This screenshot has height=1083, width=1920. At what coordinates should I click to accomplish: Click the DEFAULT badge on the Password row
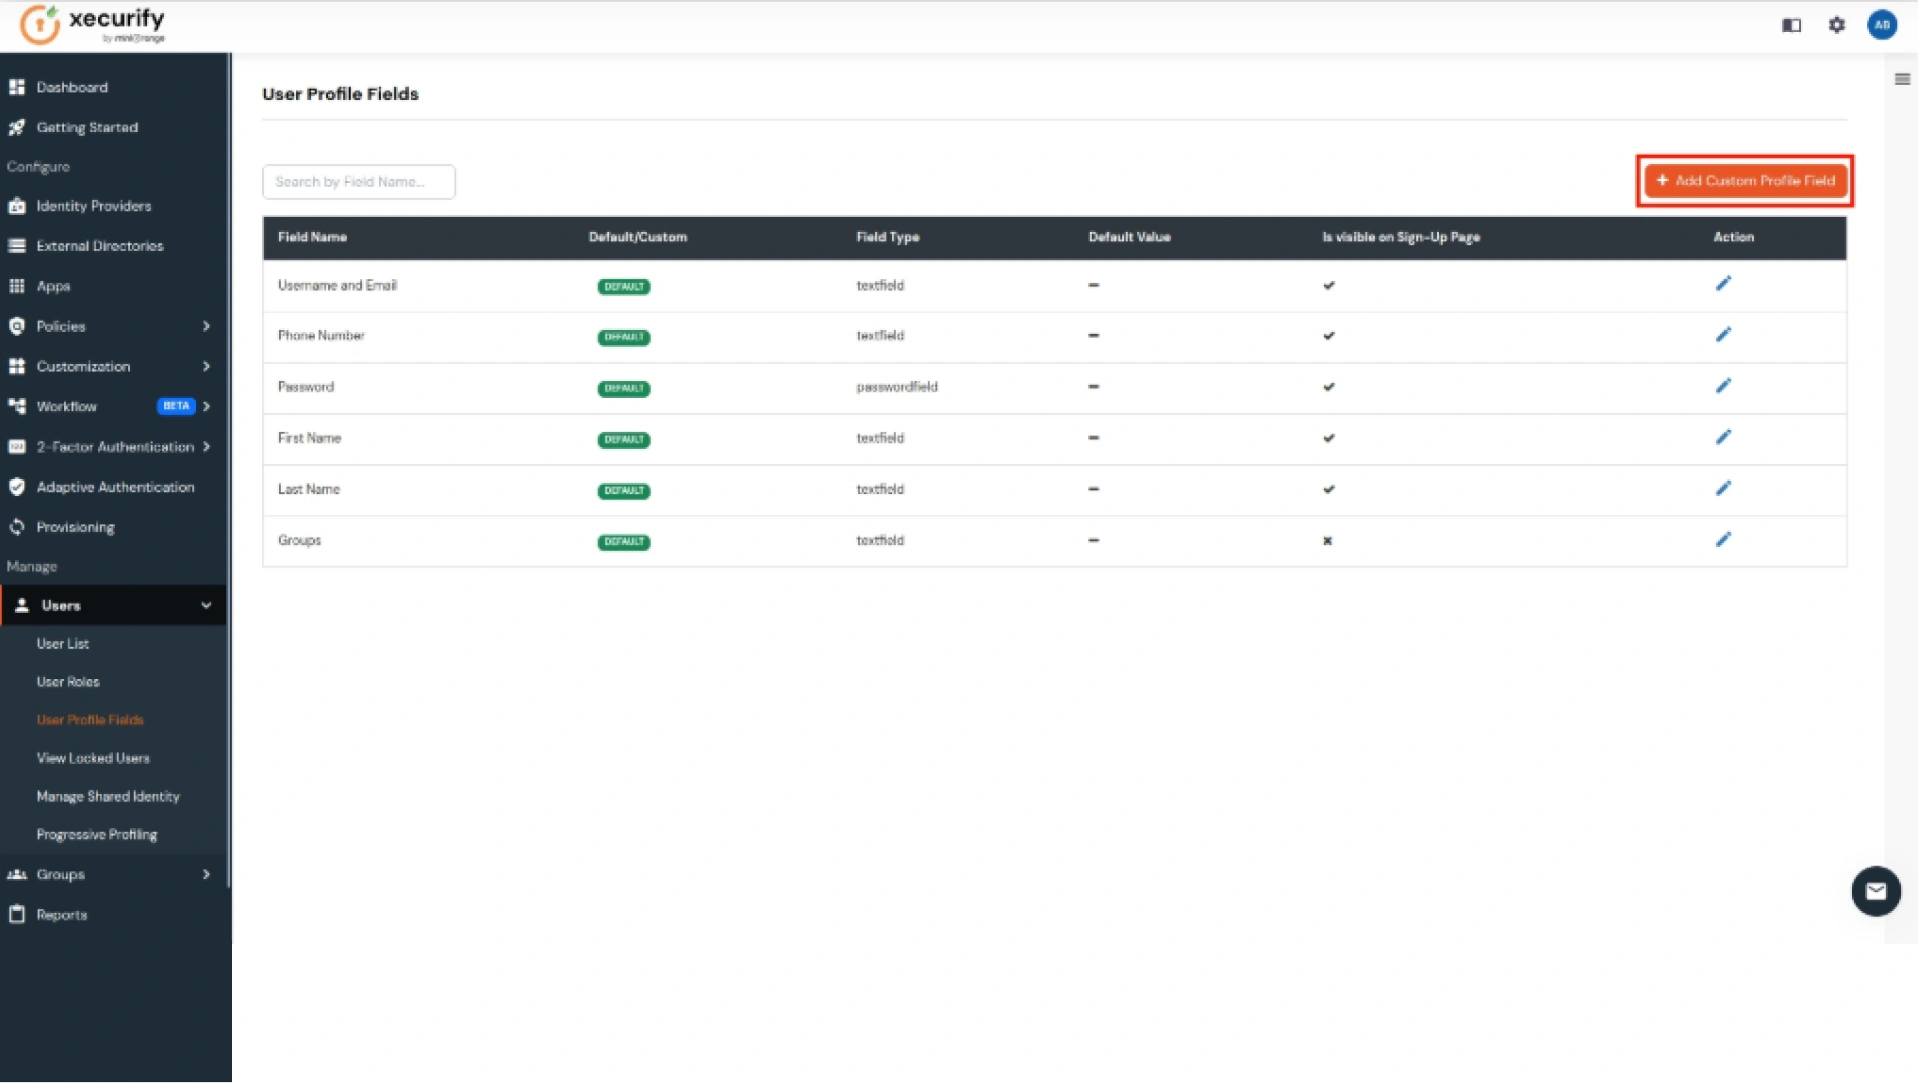coord(623,389)
